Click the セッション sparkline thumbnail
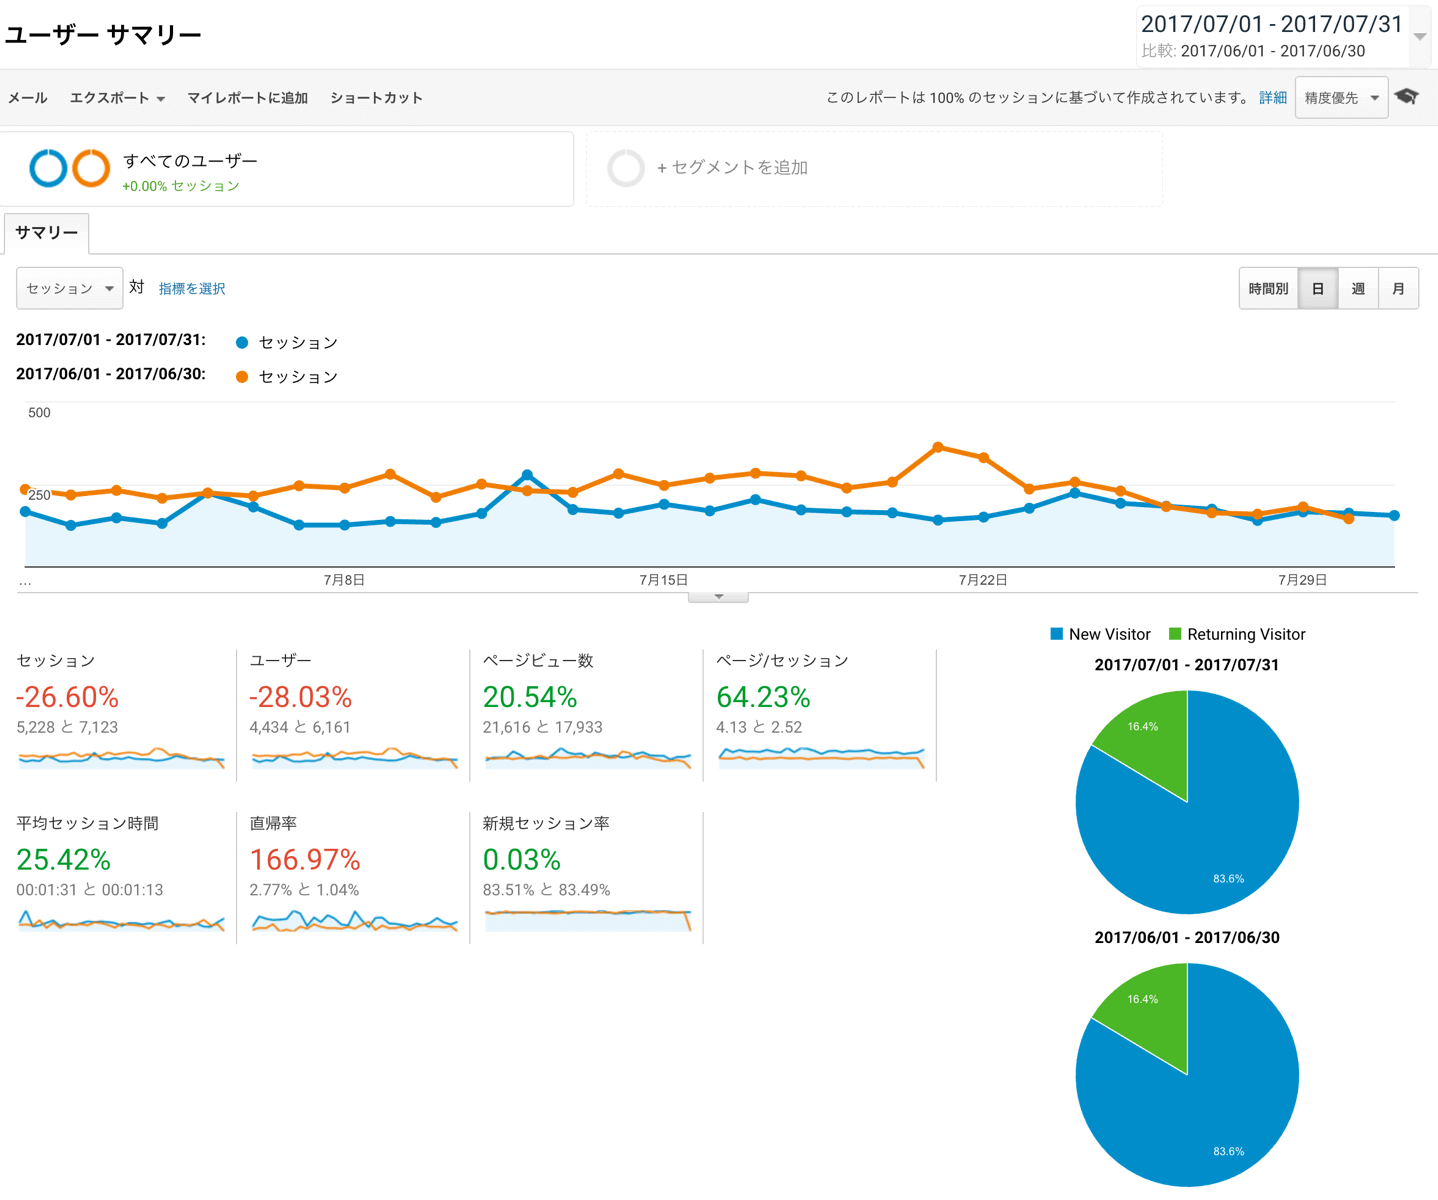1438x1200 pixels. click(x=121, y=757)
